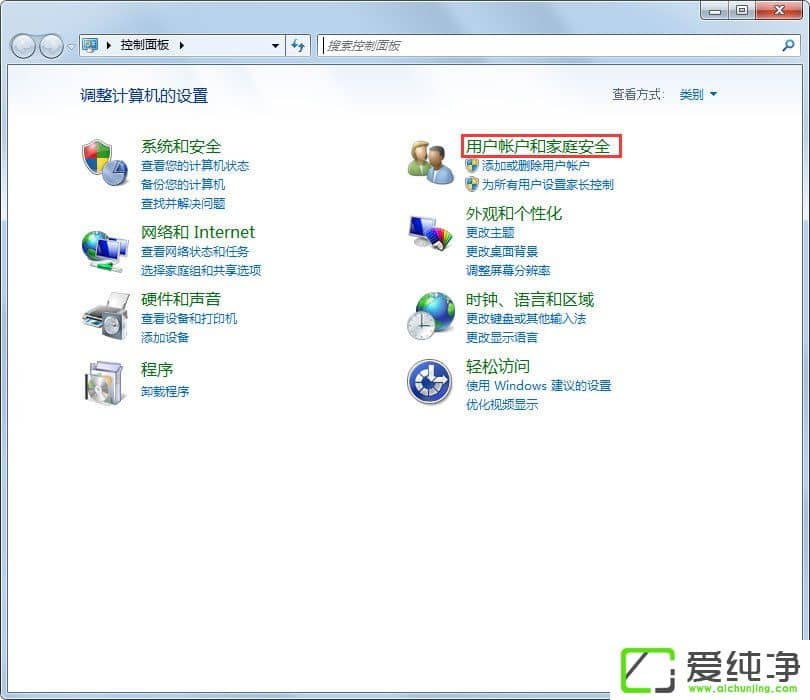Select the 时钟、语言和区域 clock icon

coord(429,316)
